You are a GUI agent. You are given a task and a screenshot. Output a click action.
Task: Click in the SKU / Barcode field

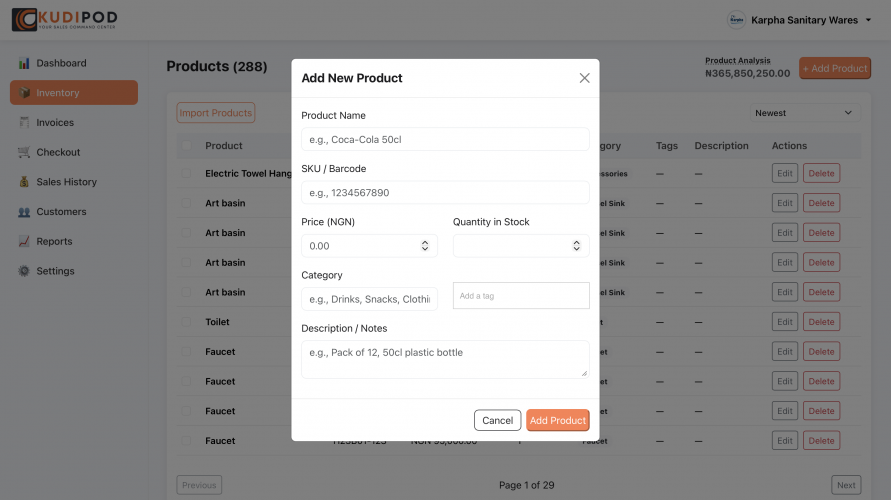pyautogui.click(x=445, y=193)
